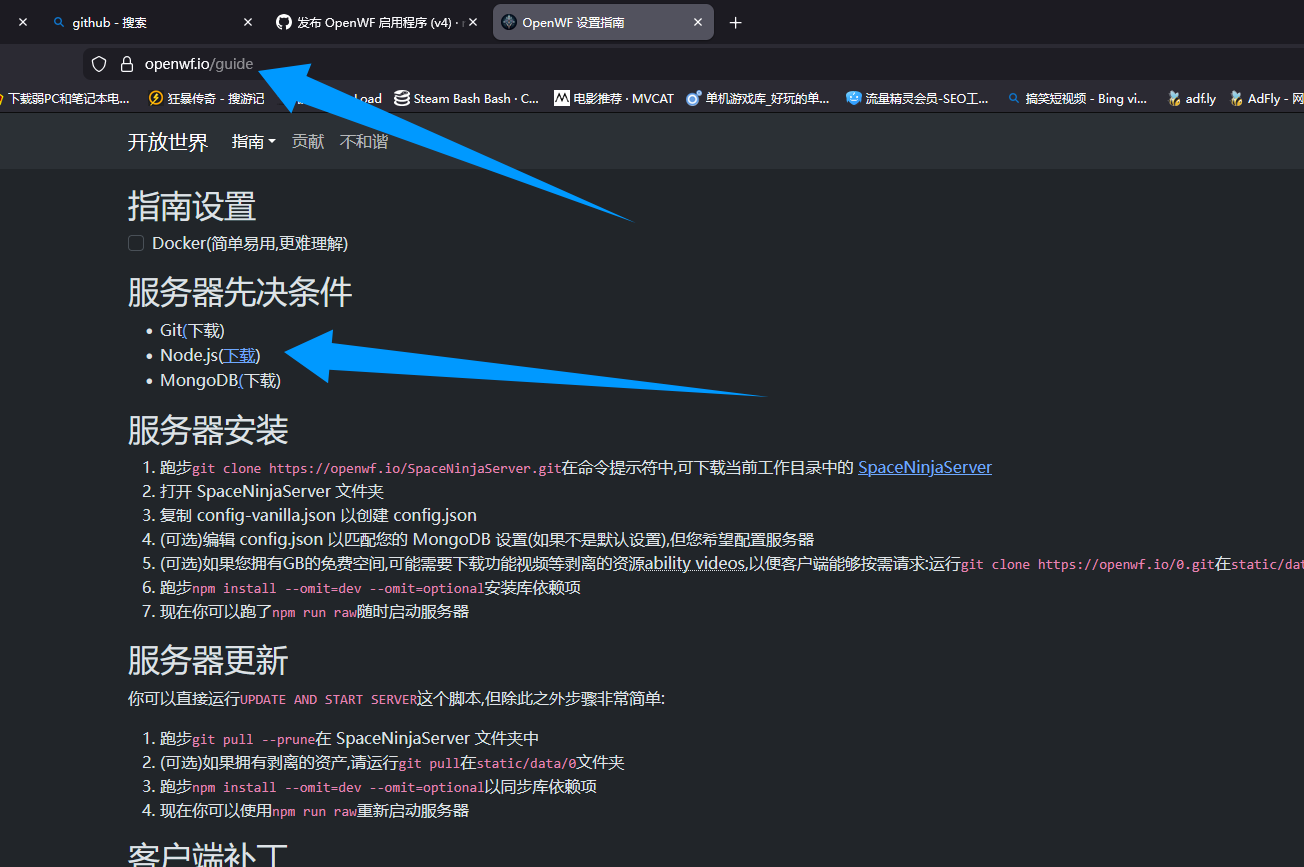Open a new browser tab with plus button
Screen dimensions: 1304x867
pyautogui.click(x=736, y=23)
